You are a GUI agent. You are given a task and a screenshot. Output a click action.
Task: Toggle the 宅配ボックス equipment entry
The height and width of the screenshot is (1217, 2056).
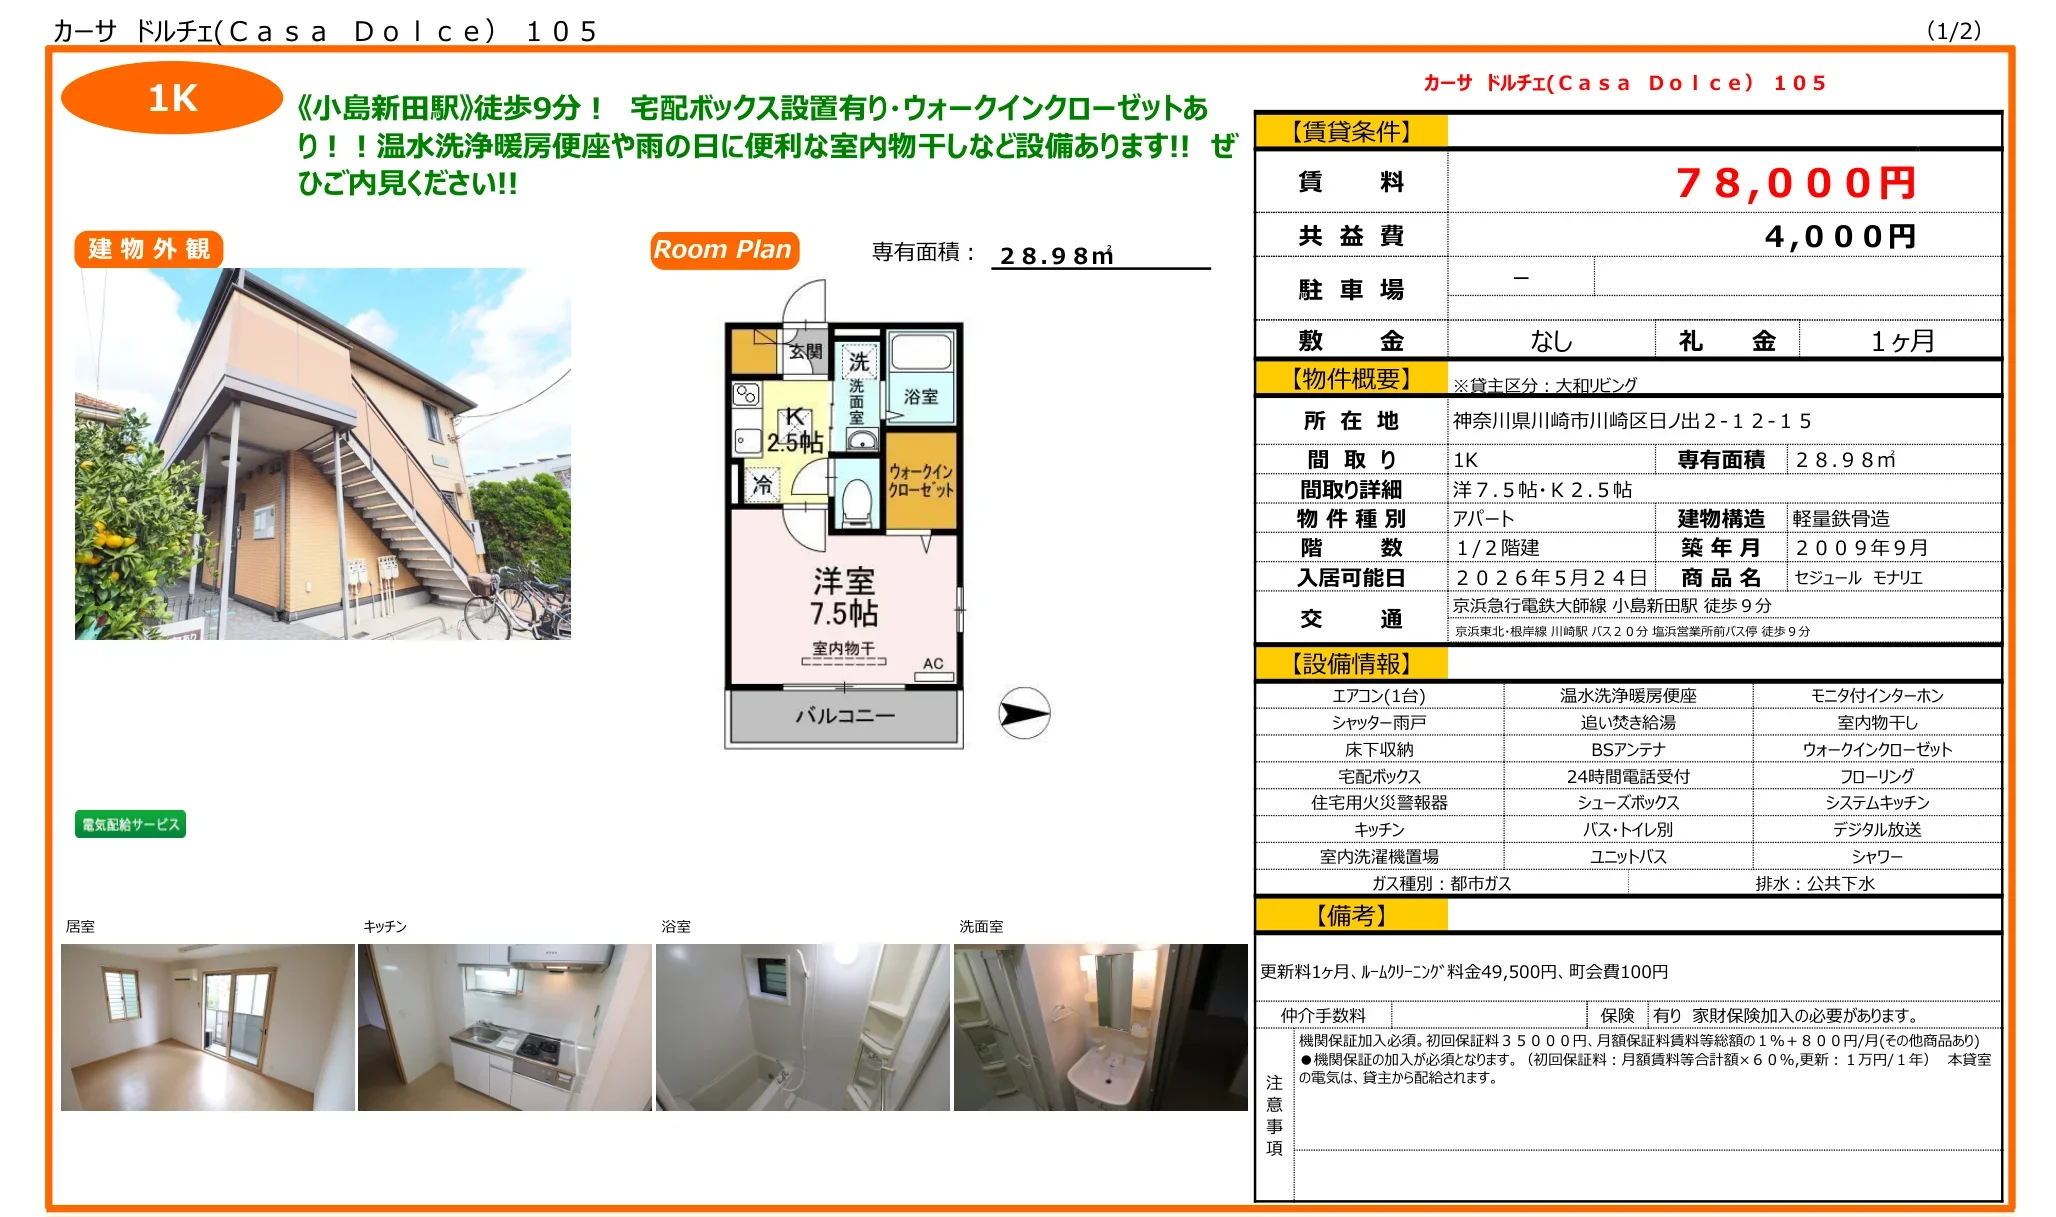1378,775
